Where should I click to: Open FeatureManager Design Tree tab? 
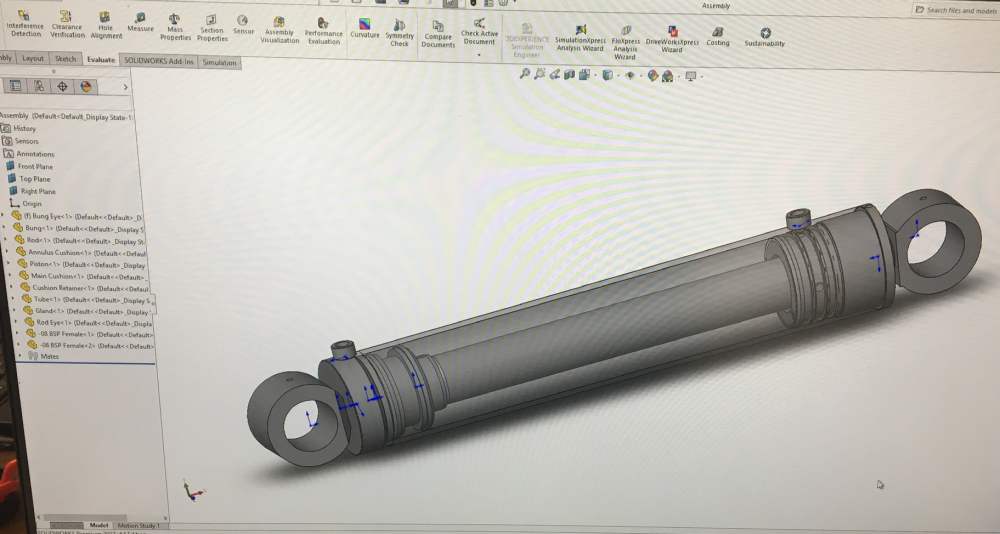(15, 85)
